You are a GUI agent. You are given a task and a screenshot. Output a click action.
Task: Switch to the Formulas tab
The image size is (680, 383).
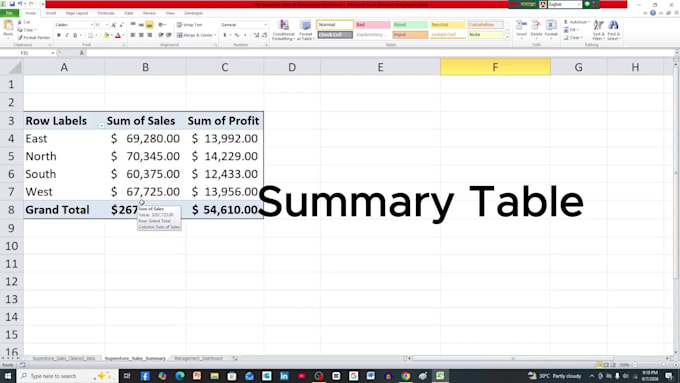106,13
